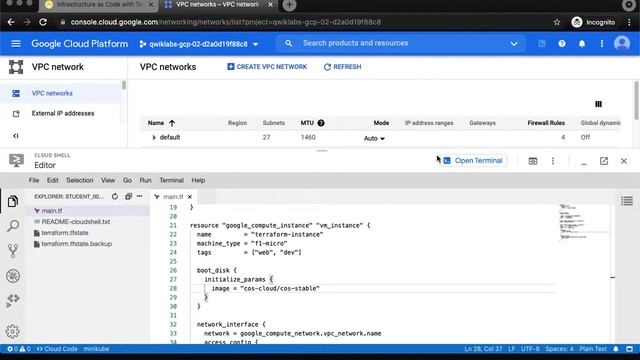The height and width of the screenshot is (360, 640).
Task: Open the header three-dot settings menu
Action: pos(602,44)
